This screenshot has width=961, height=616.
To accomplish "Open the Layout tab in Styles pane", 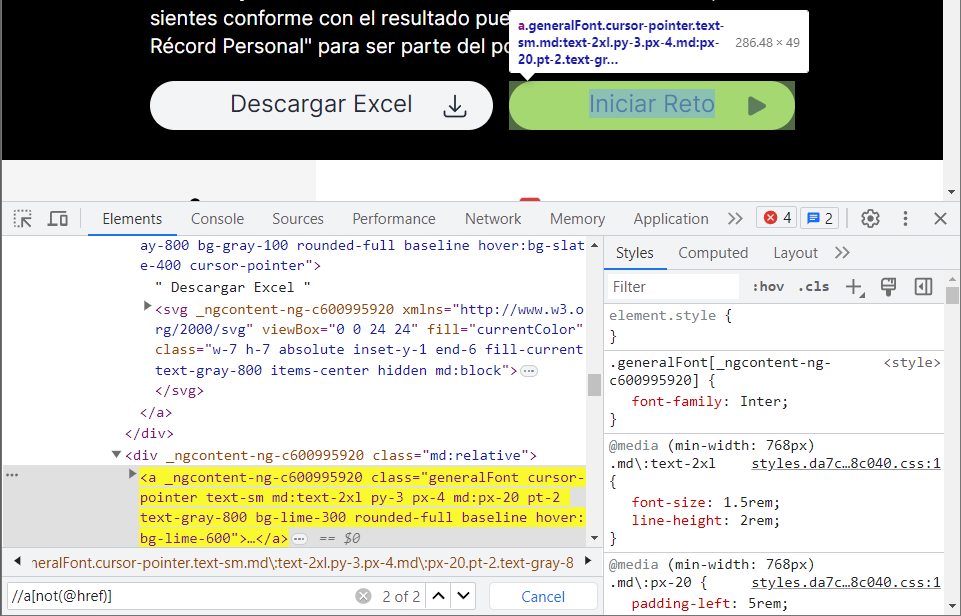I will click(795, 253).
